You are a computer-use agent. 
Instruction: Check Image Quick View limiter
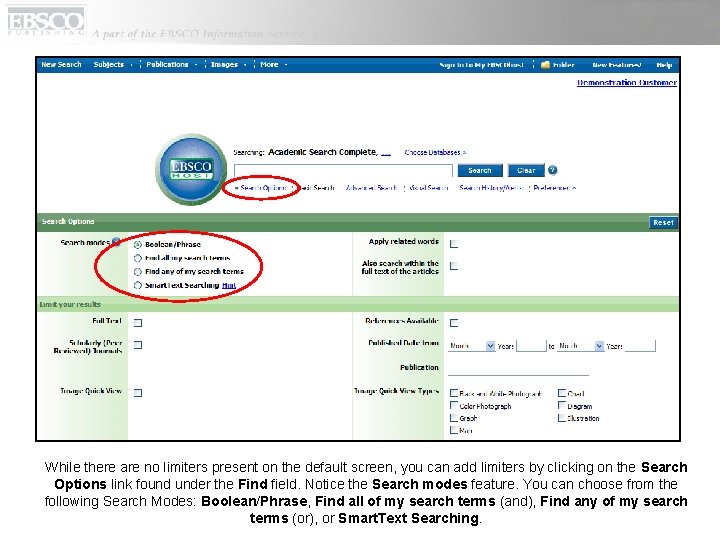pos(138,393)
